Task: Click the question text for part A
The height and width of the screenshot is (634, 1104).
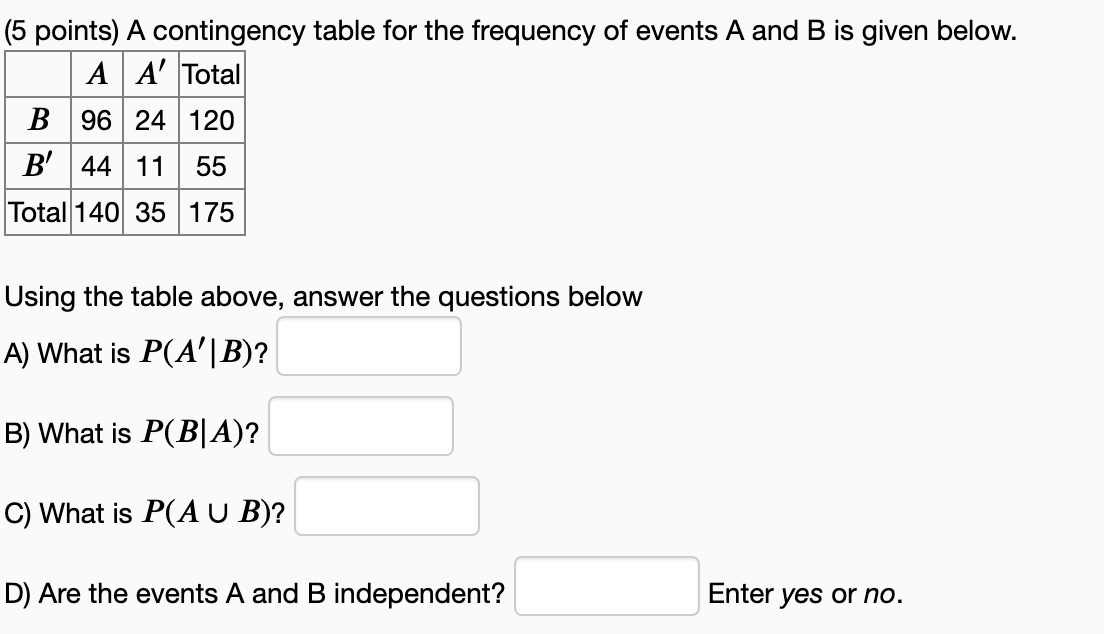Action: pos(135,350)
